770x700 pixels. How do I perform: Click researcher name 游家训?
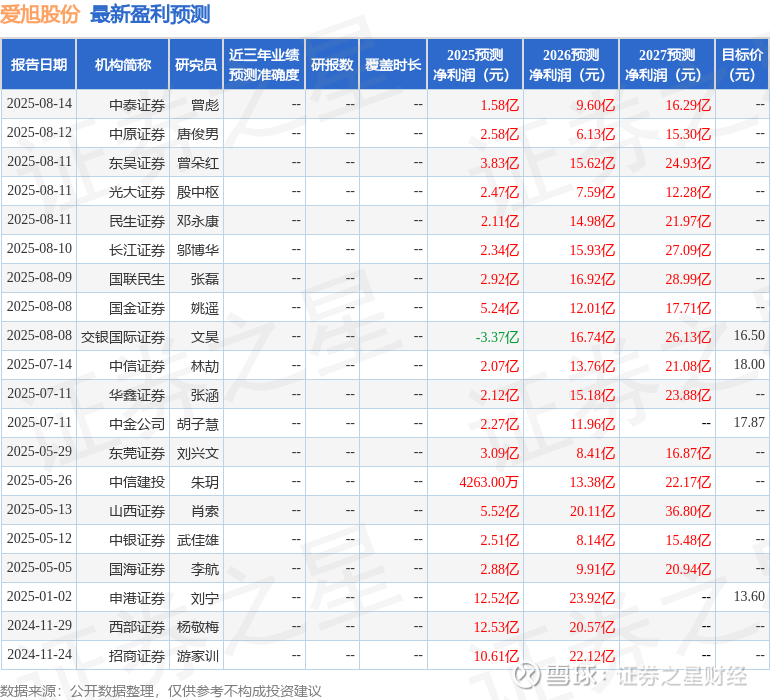[198, 655]
